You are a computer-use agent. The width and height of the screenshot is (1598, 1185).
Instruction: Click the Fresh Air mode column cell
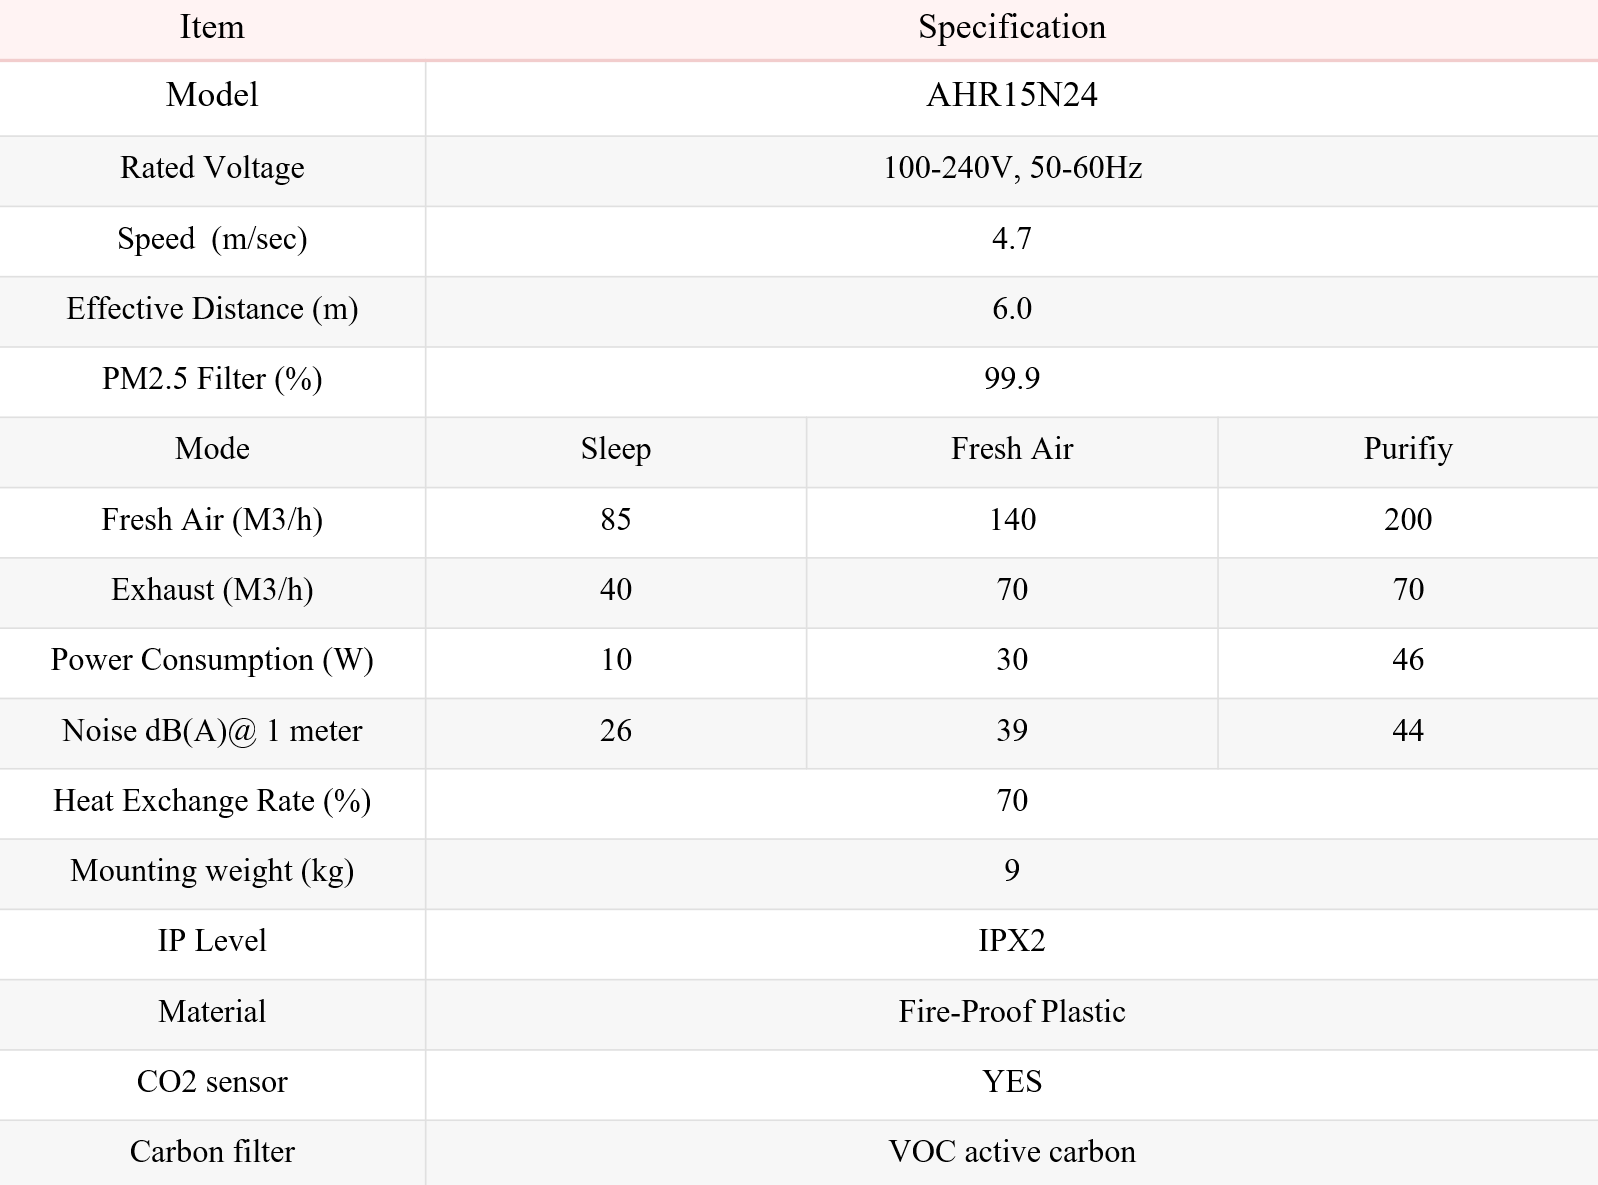pyautogui.click(x=1012, y=449)
